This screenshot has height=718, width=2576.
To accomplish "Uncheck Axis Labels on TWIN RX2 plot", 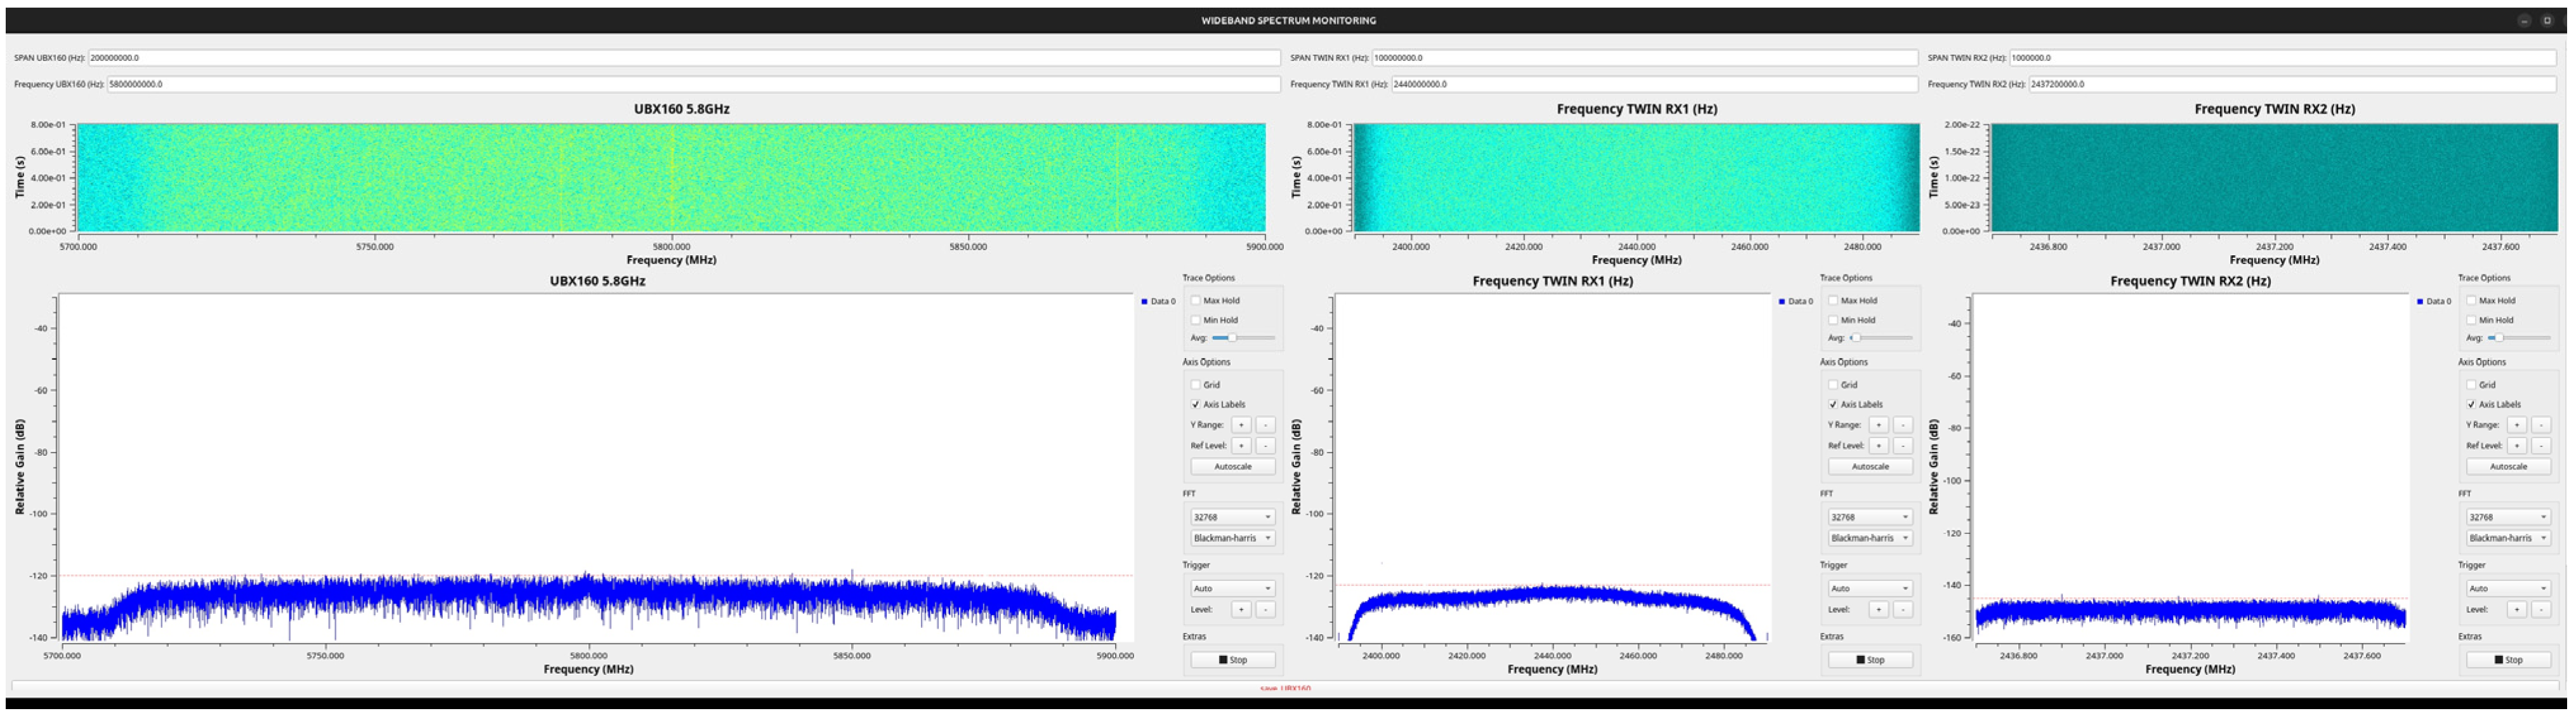I will click(x=2471, y=405).
